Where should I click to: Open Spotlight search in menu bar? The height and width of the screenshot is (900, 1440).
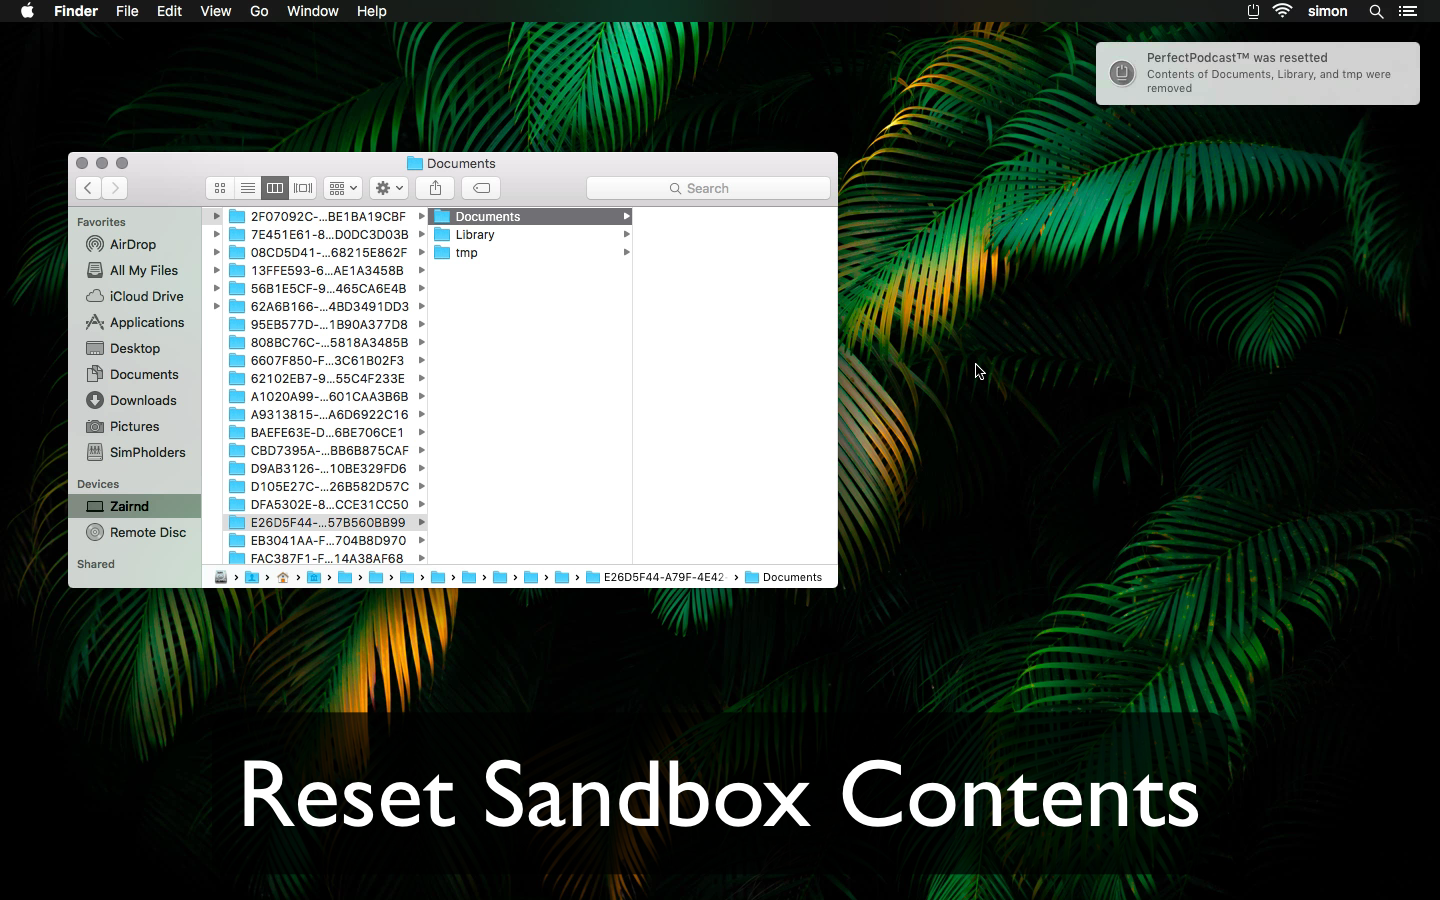(x=1376, y=11)
